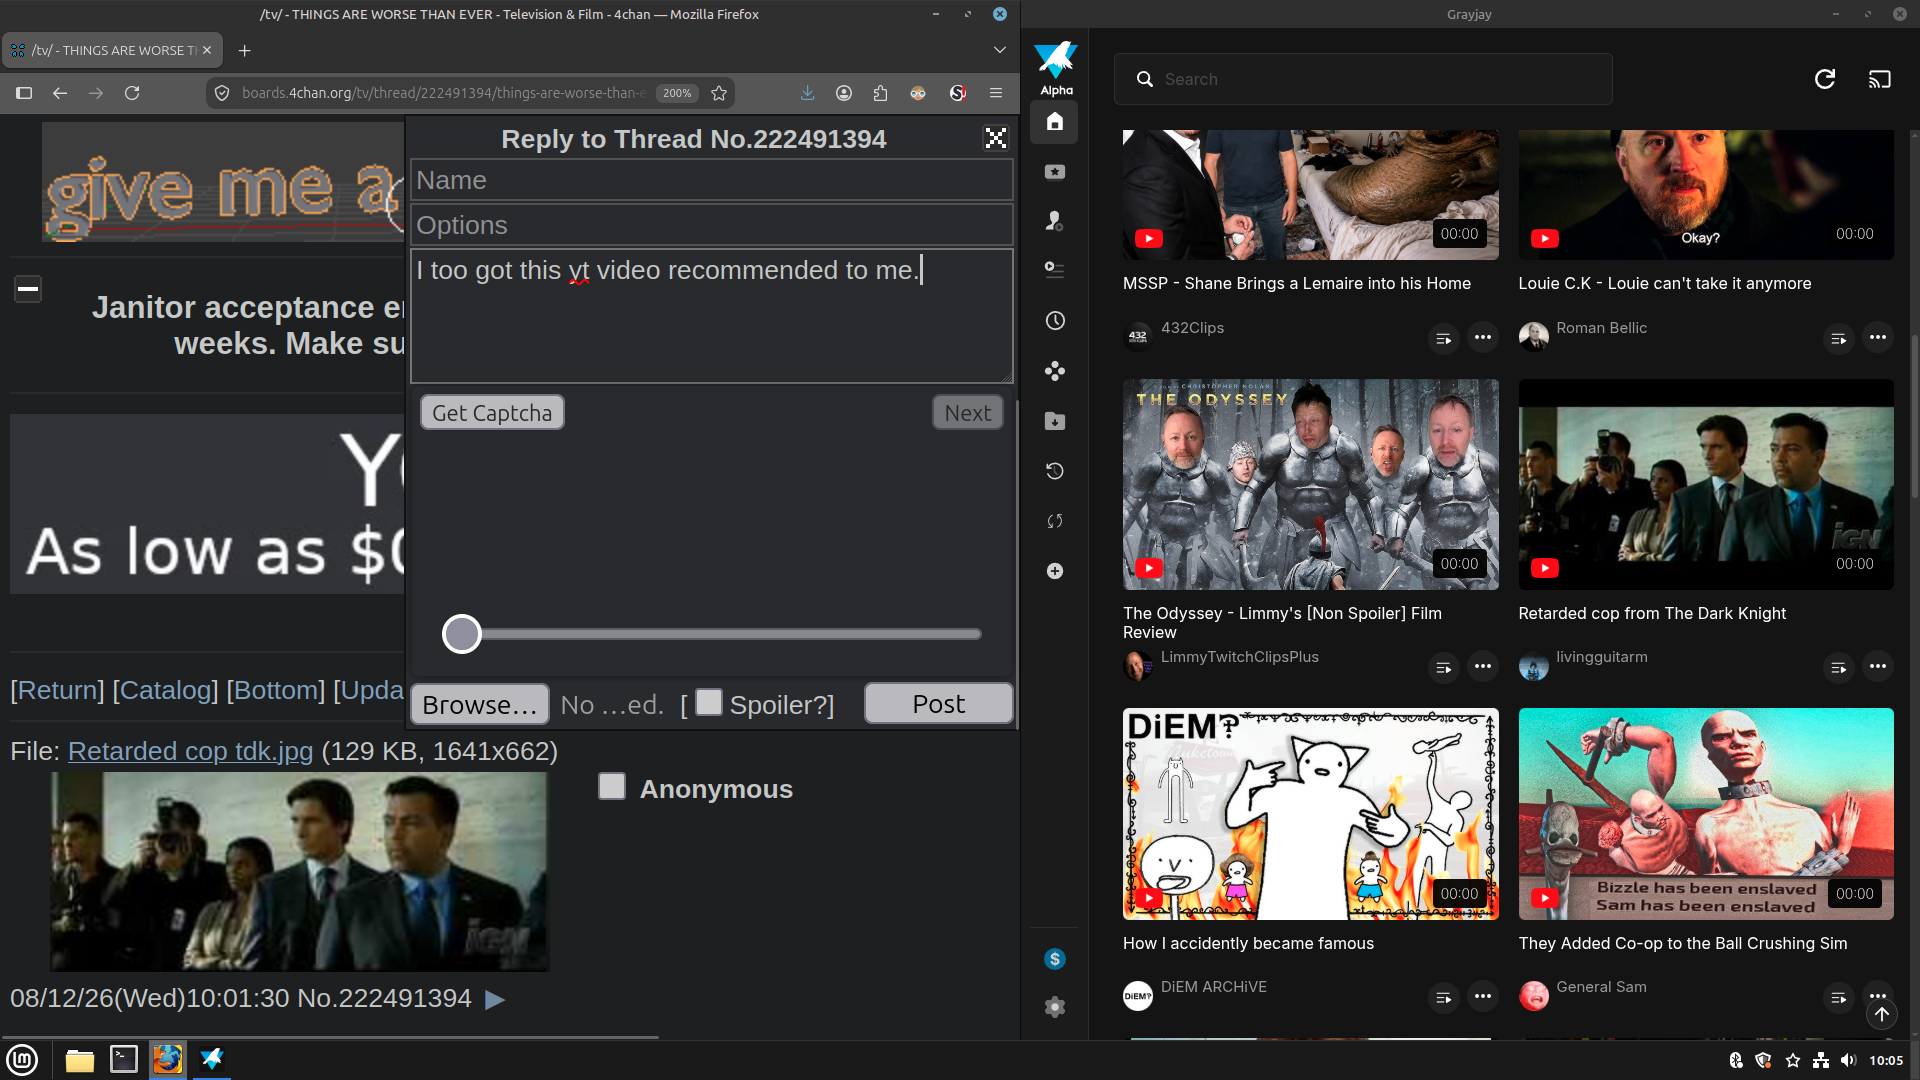Screen dimensions: 1920x1080
Task: Click the Catalog link in thread navigation
Action: [x=165, y=690]
